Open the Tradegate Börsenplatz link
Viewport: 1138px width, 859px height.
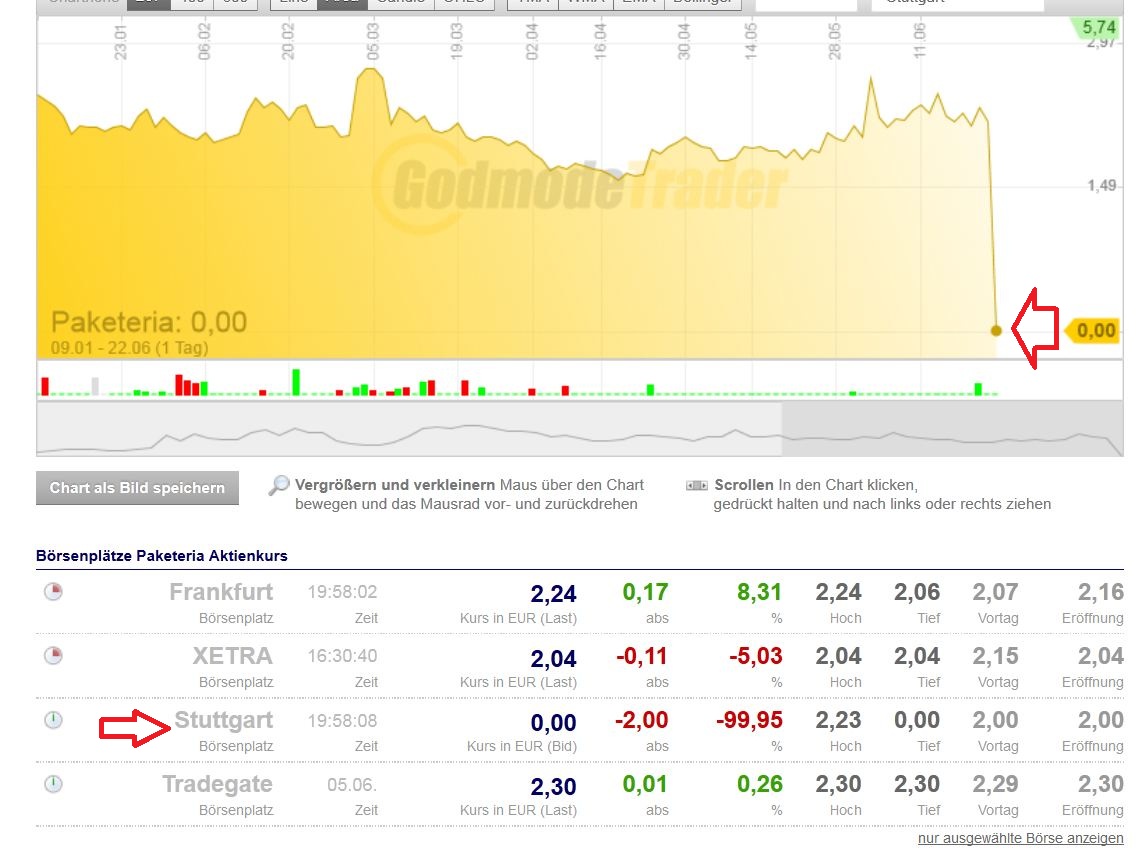pos(217,784)
